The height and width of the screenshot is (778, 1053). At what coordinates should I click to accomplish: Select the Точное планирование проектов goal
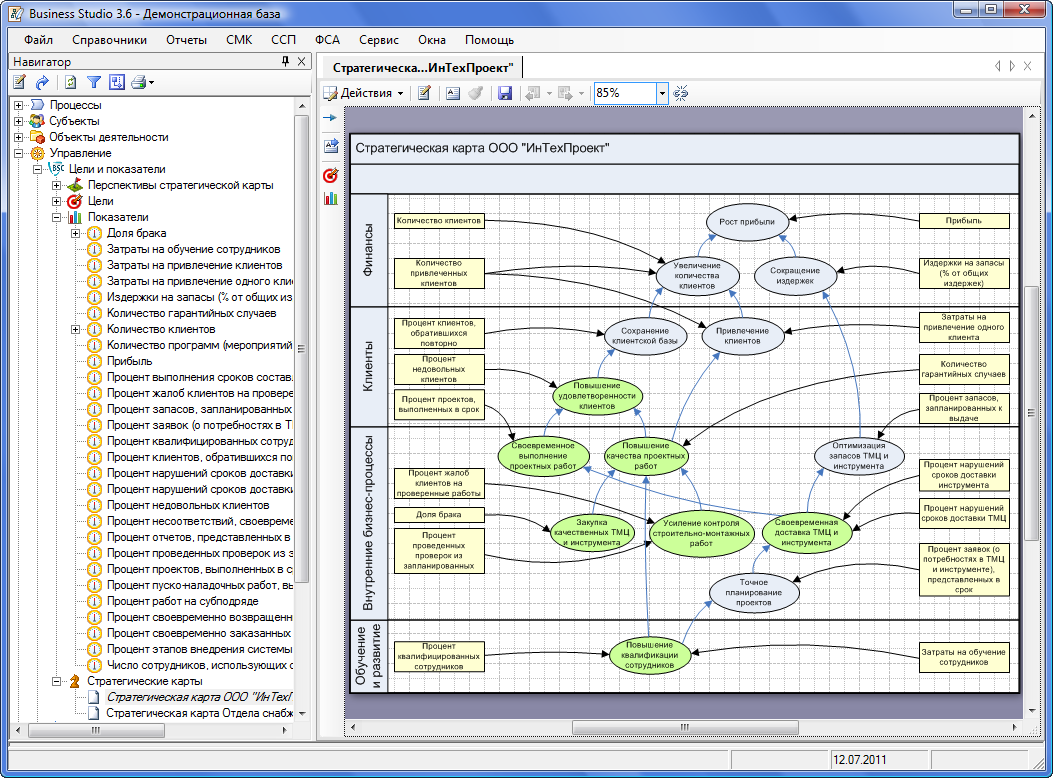click(x=753, y=593)
